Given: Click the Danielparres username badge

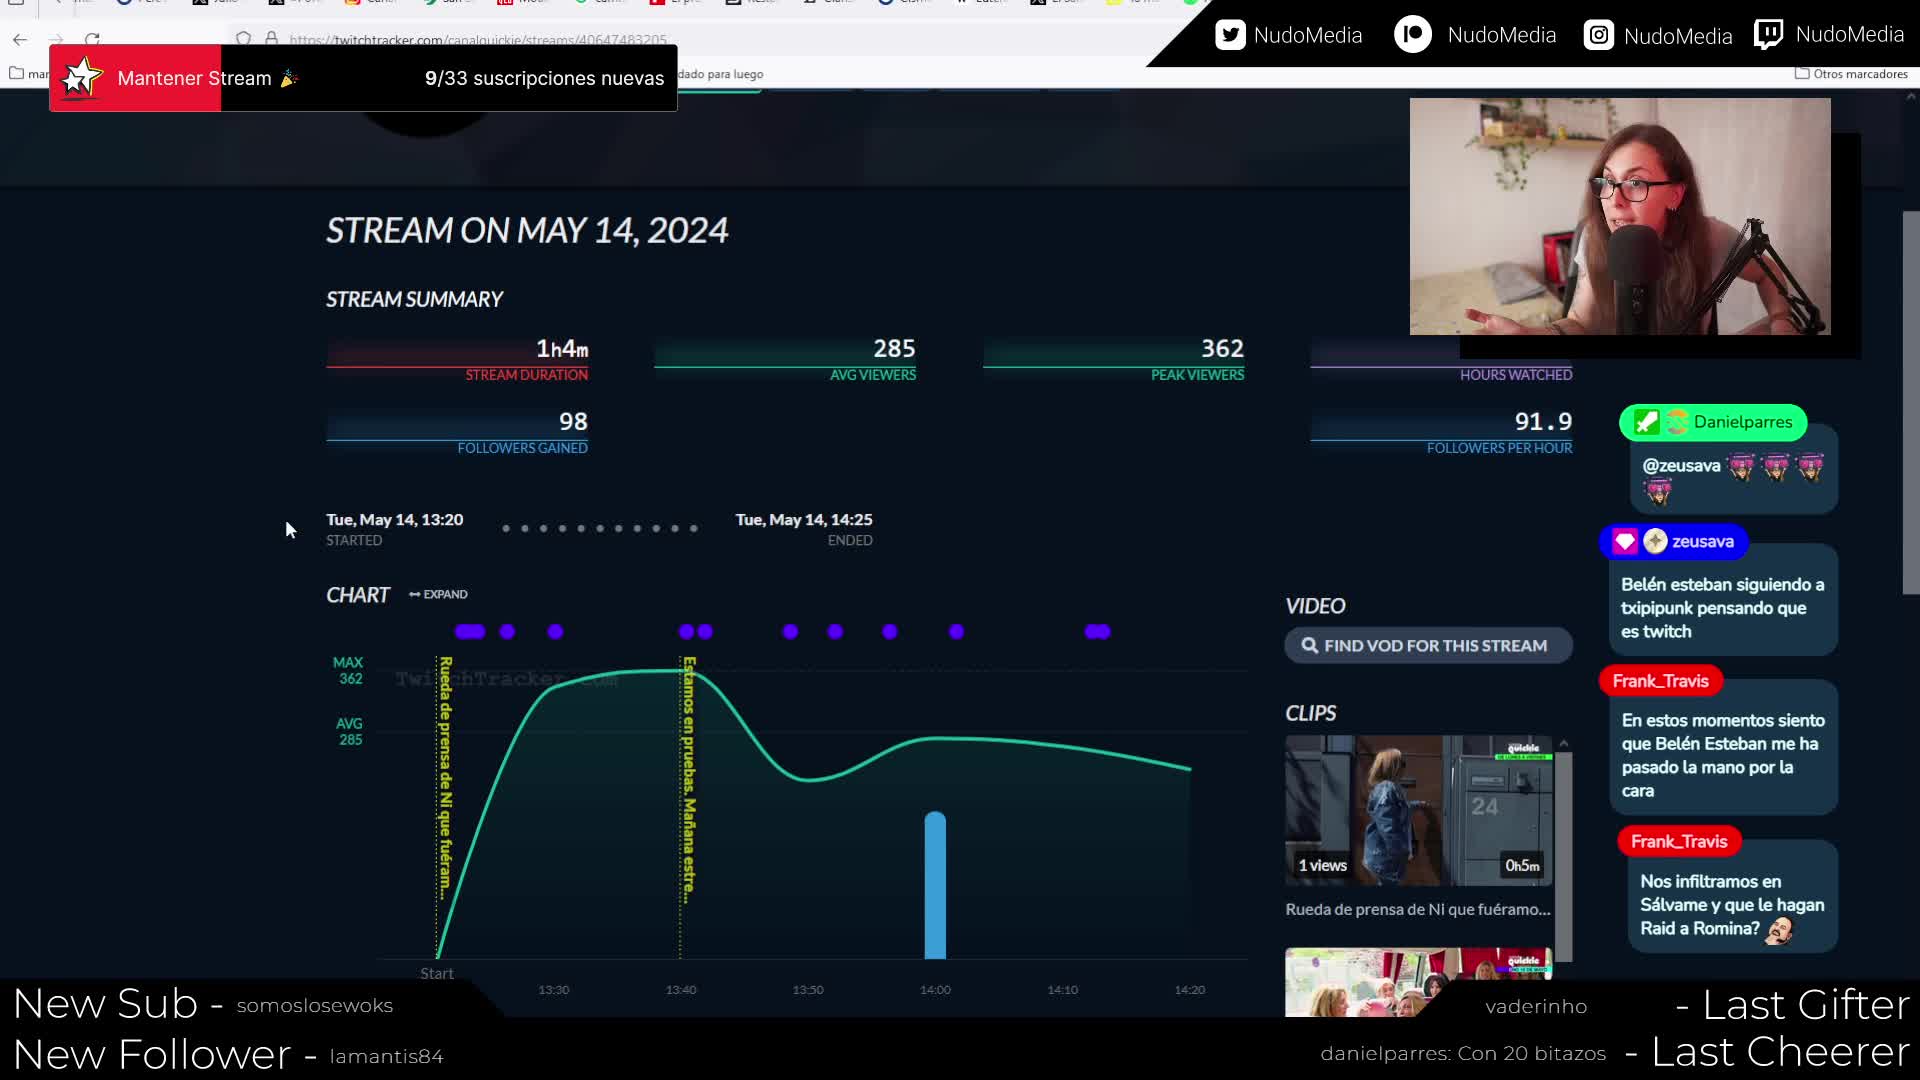Looking at the screenshot, I should [x=1713, y=422].
